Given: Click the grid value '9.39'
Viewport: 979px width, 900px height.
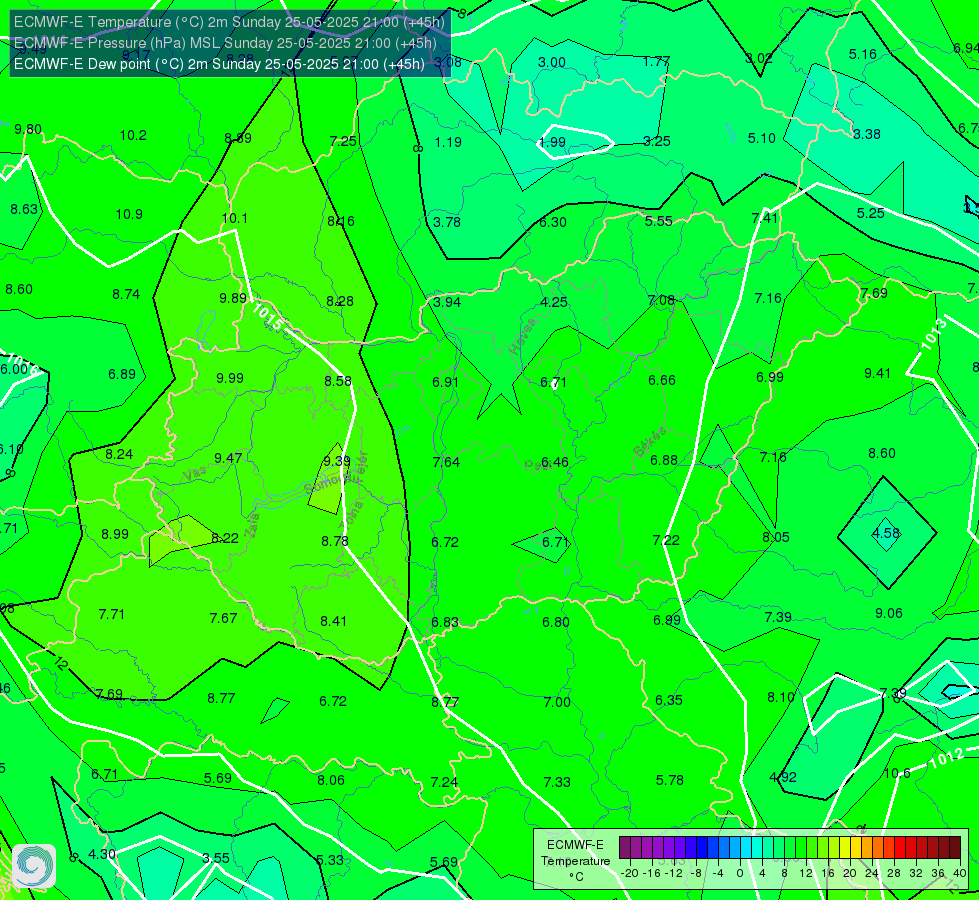Looking at the screenshot, I should [337, 461].
